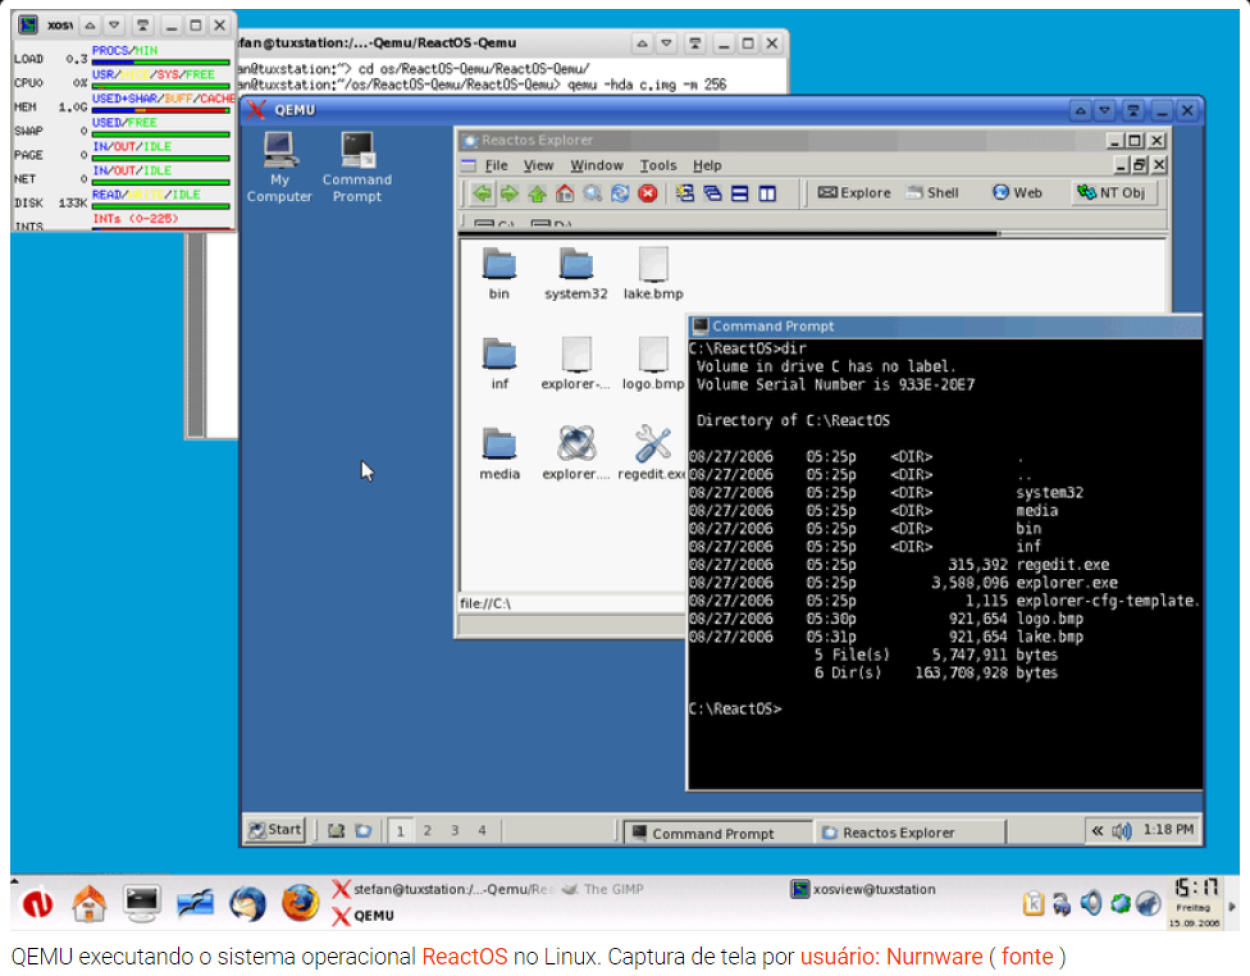The height and width of the screenshot is (976, 1250).
Task: Click the stefan@tuxstation terminal taskbar entry
Action: 442,889
